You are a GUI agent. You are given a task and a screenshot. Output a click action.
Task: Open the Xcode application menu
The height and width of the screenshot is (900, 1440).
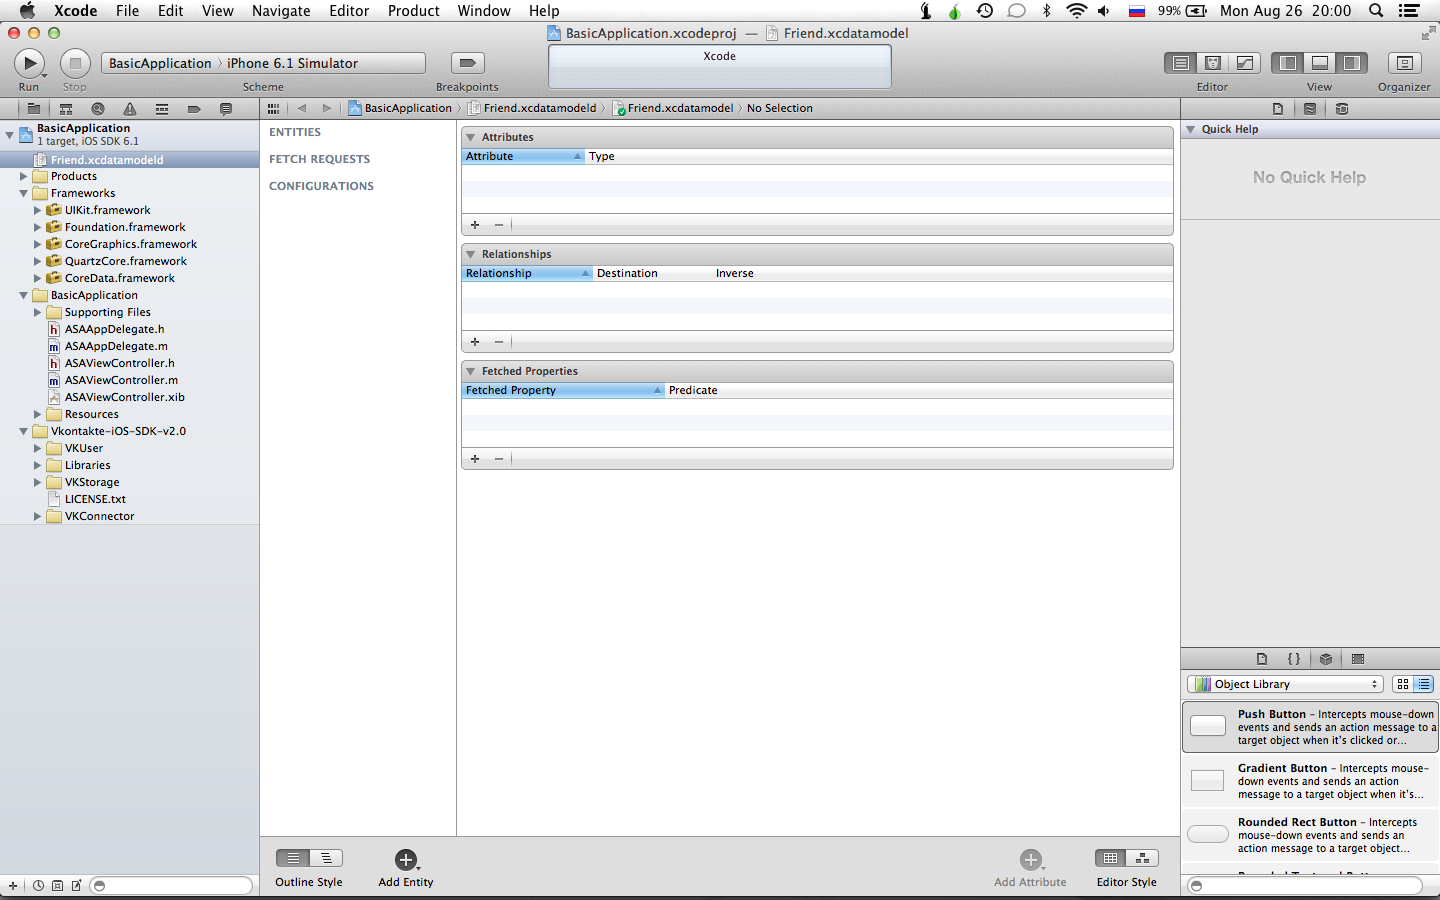pyautogui.click(x=76, y=11)
